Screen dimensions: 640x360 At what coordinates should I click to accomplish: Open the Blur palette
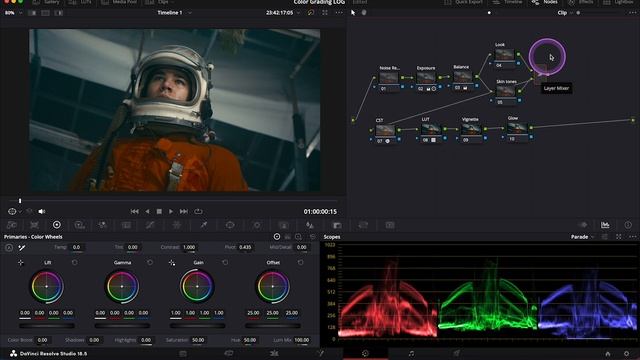coord(310,225)
